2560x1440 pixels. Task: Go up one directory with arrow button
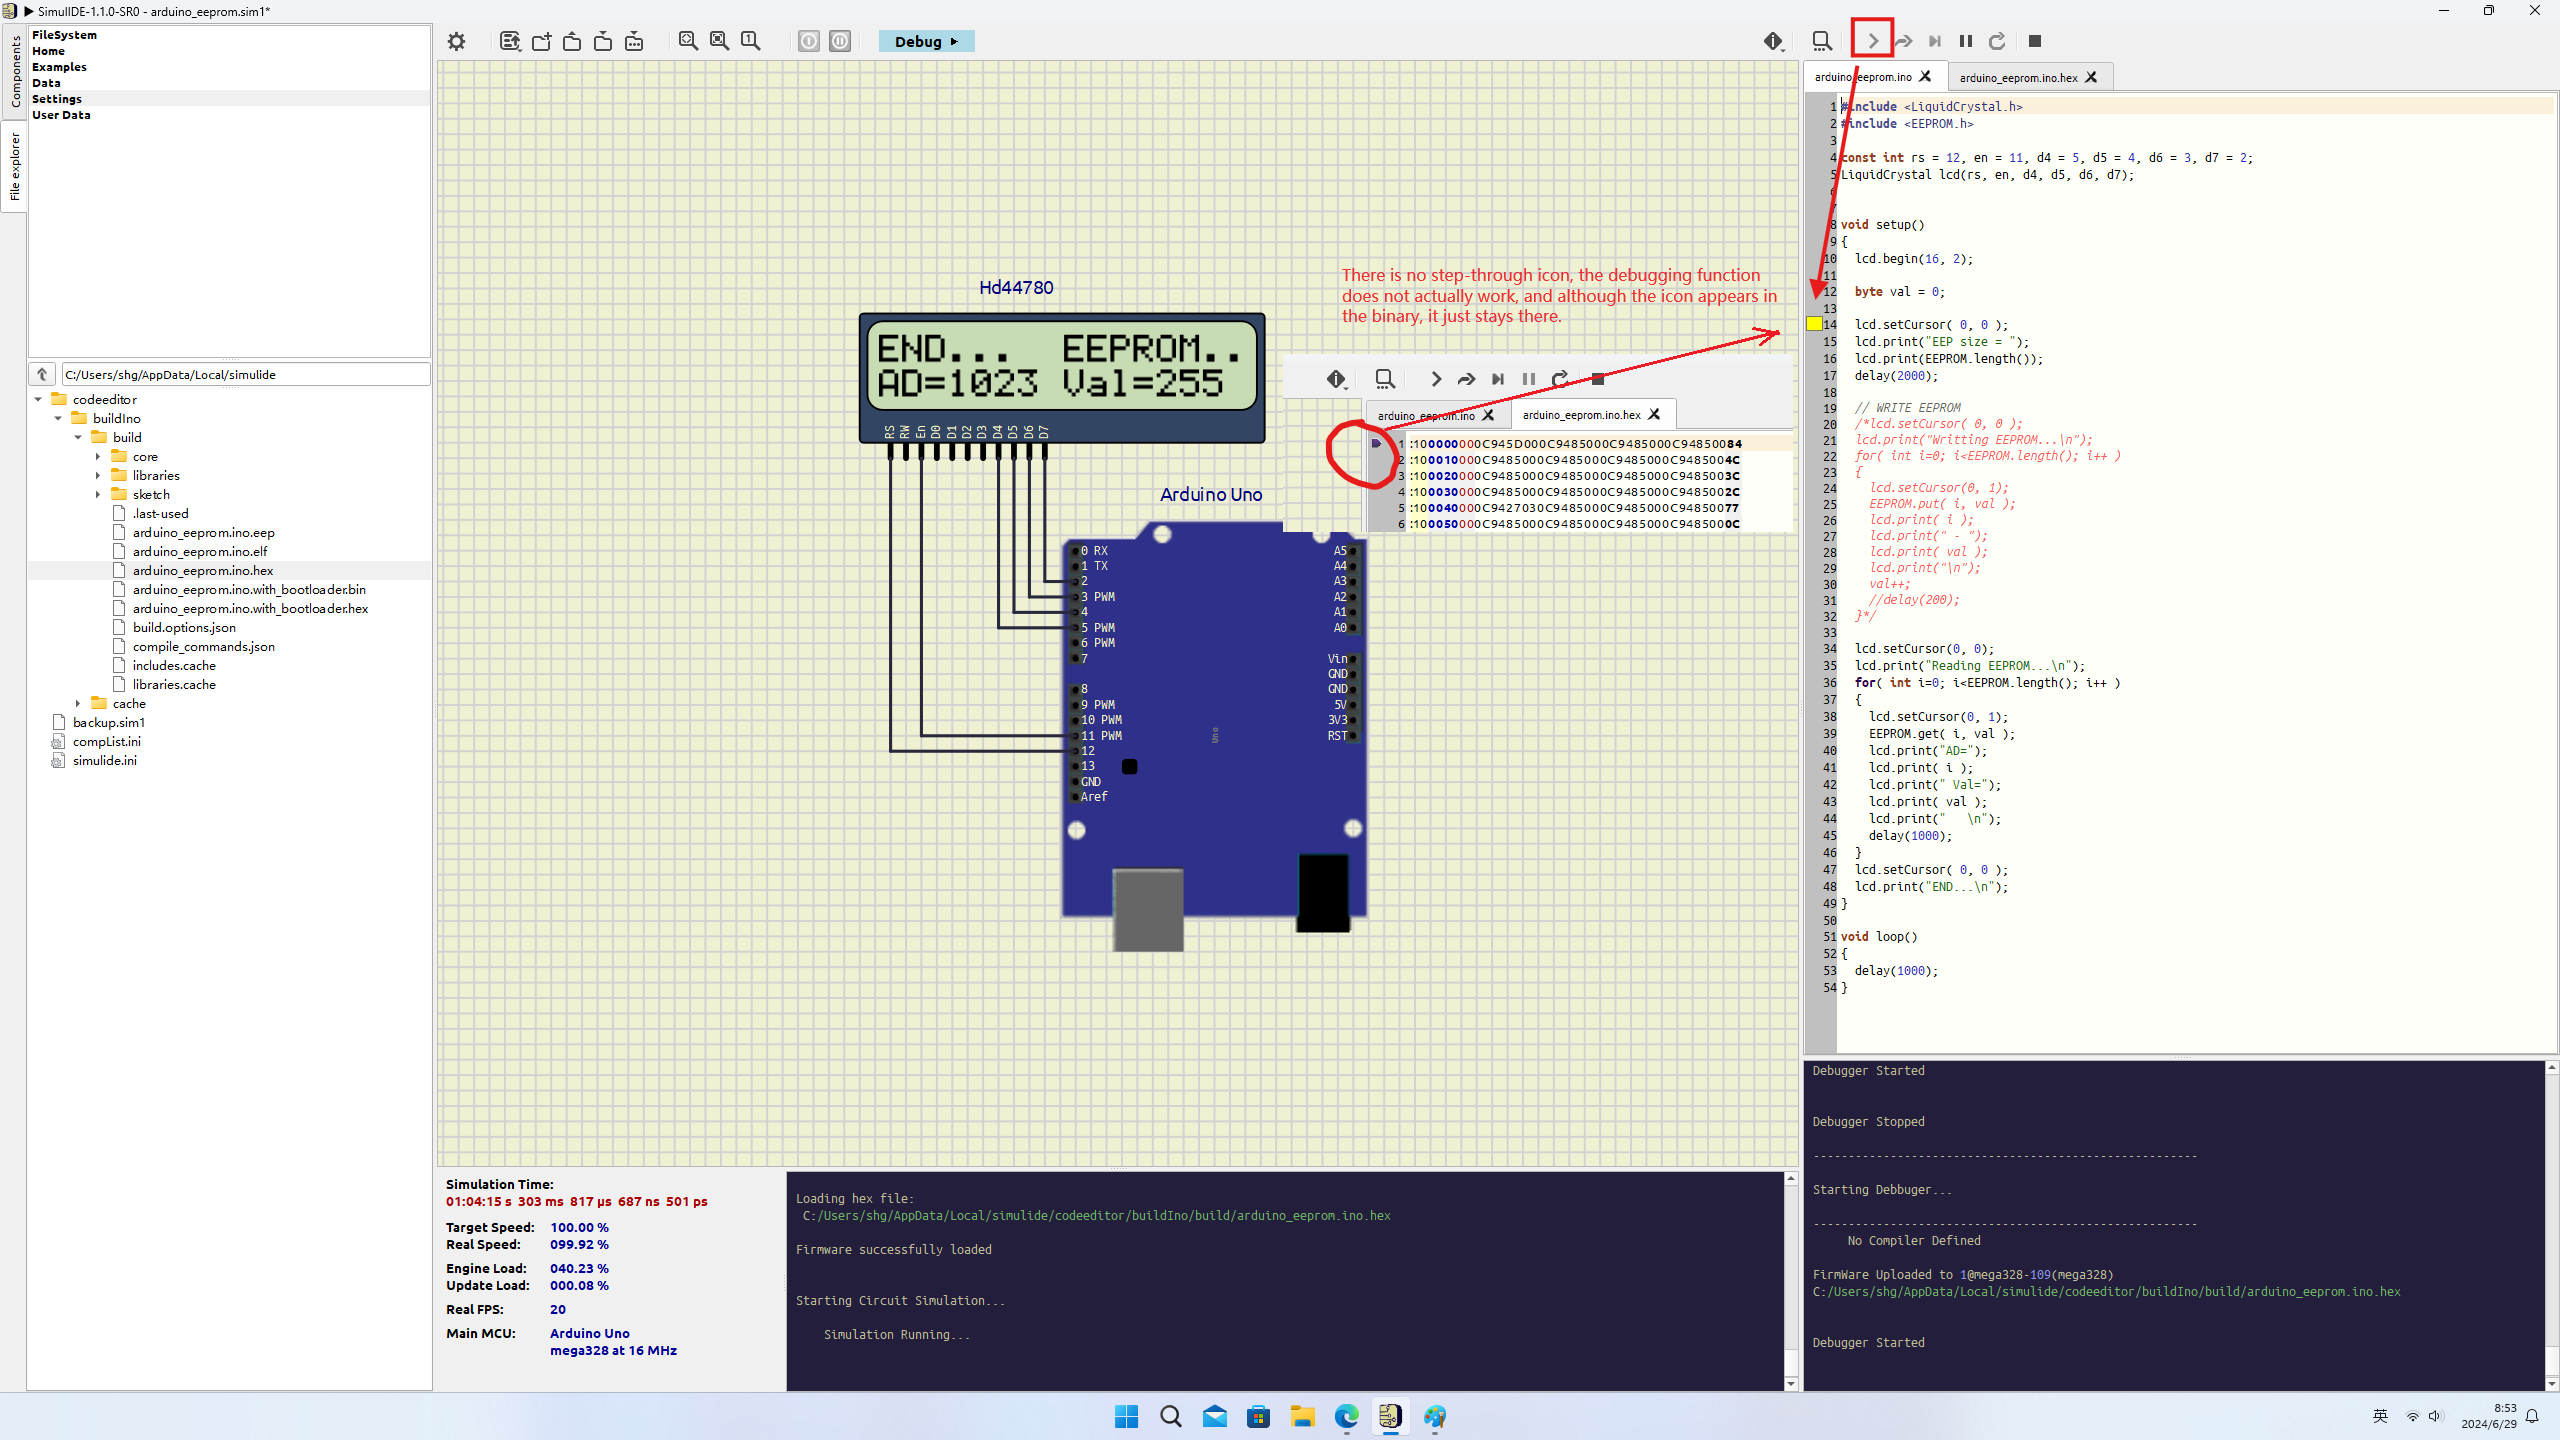click(41, 374)
